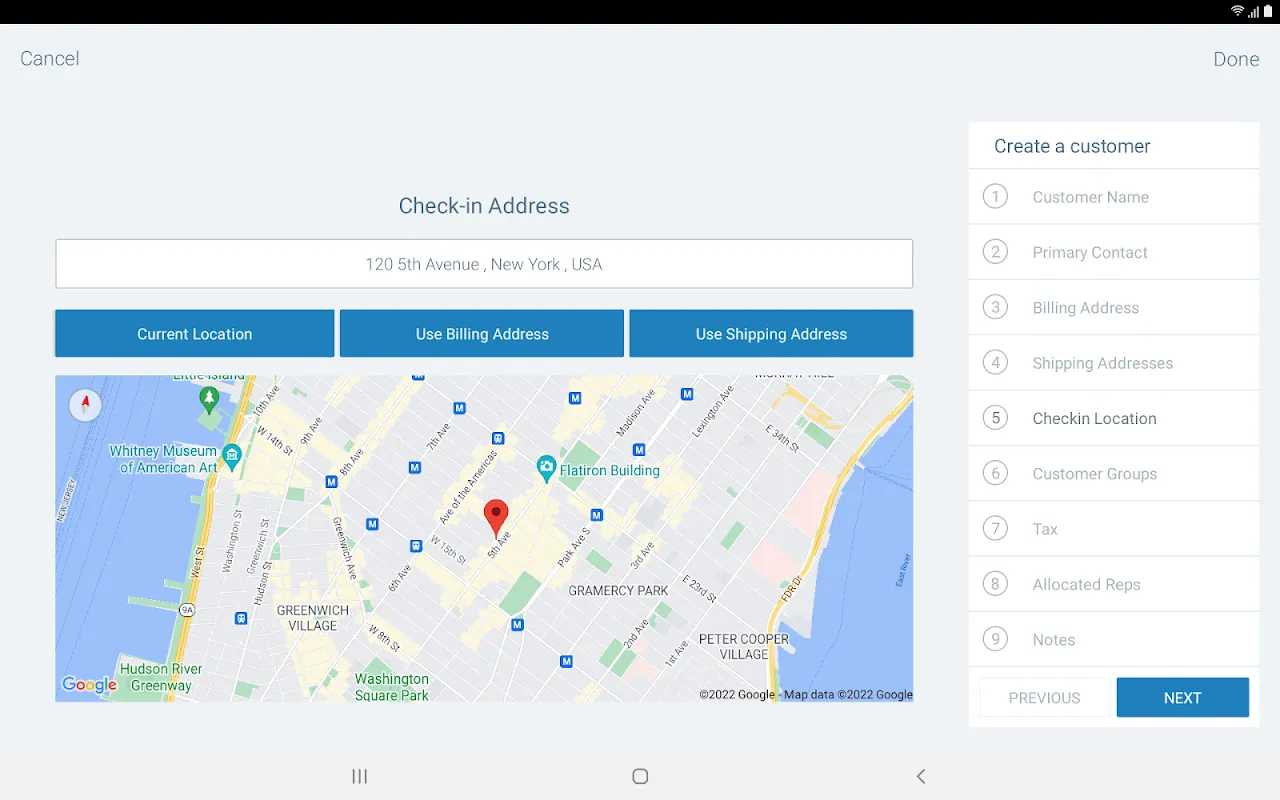This screenshot has height=800, width=1280.
Task: Go to step 7 Tax
Action: point(1114,529)
